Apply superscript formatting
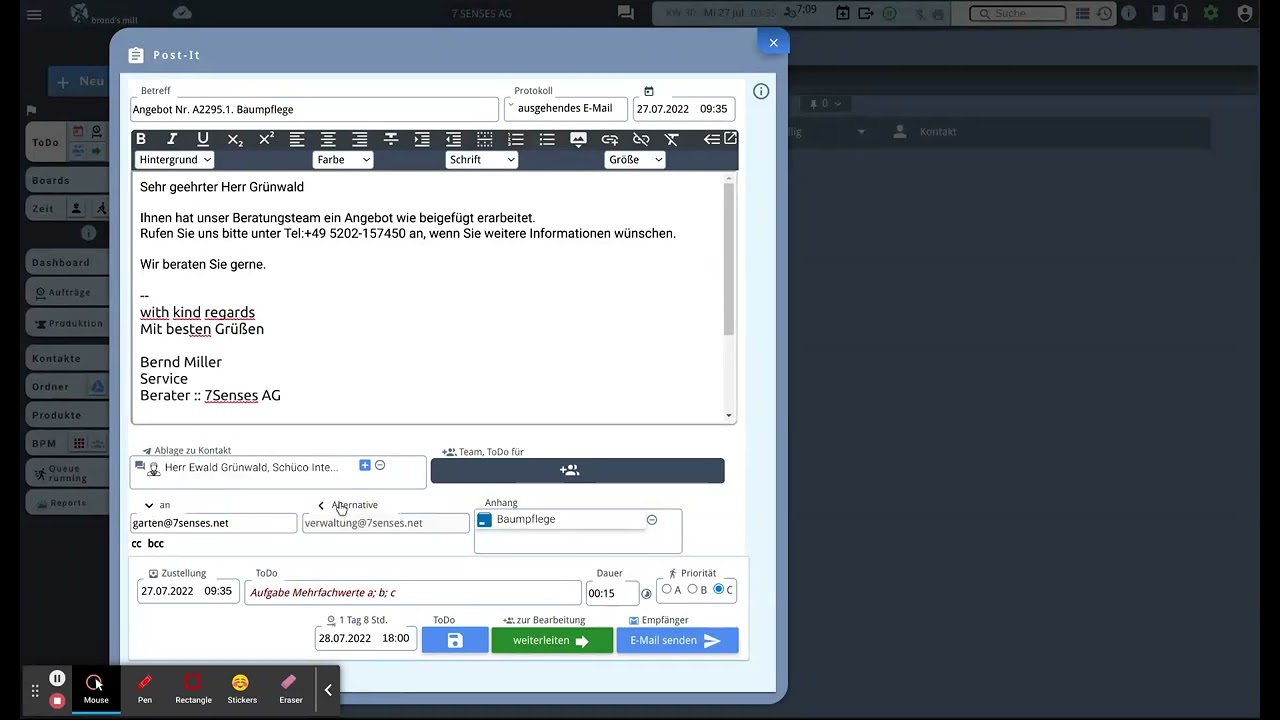This screenshot has height=720, width=1280. [266, 139]
